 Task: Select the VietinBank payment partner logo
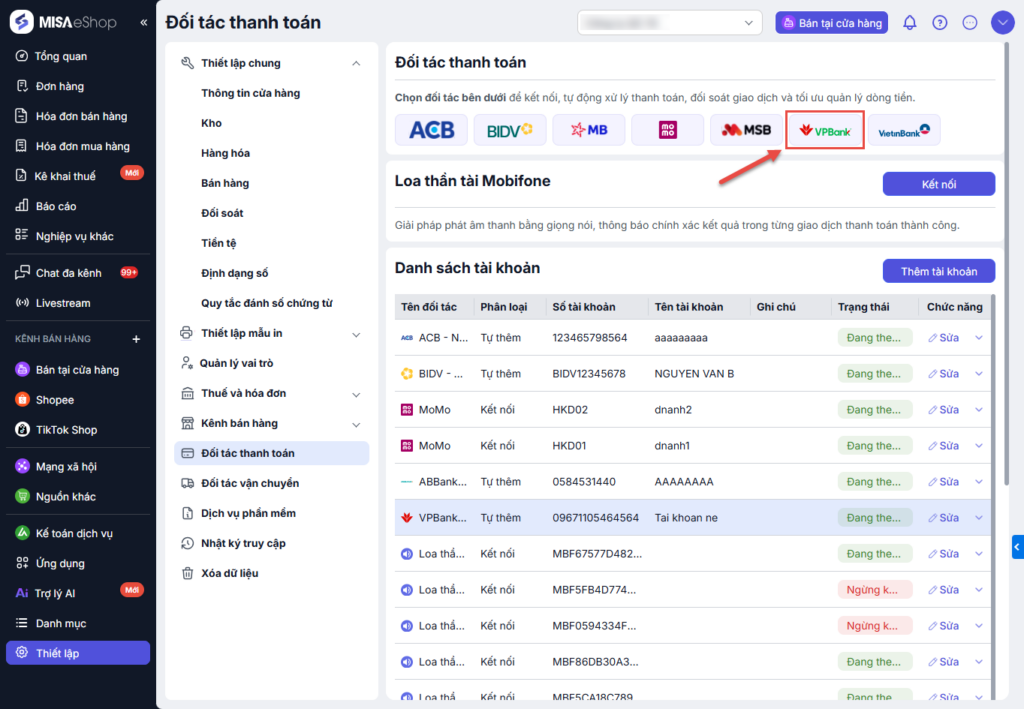(x=904, y=130)
